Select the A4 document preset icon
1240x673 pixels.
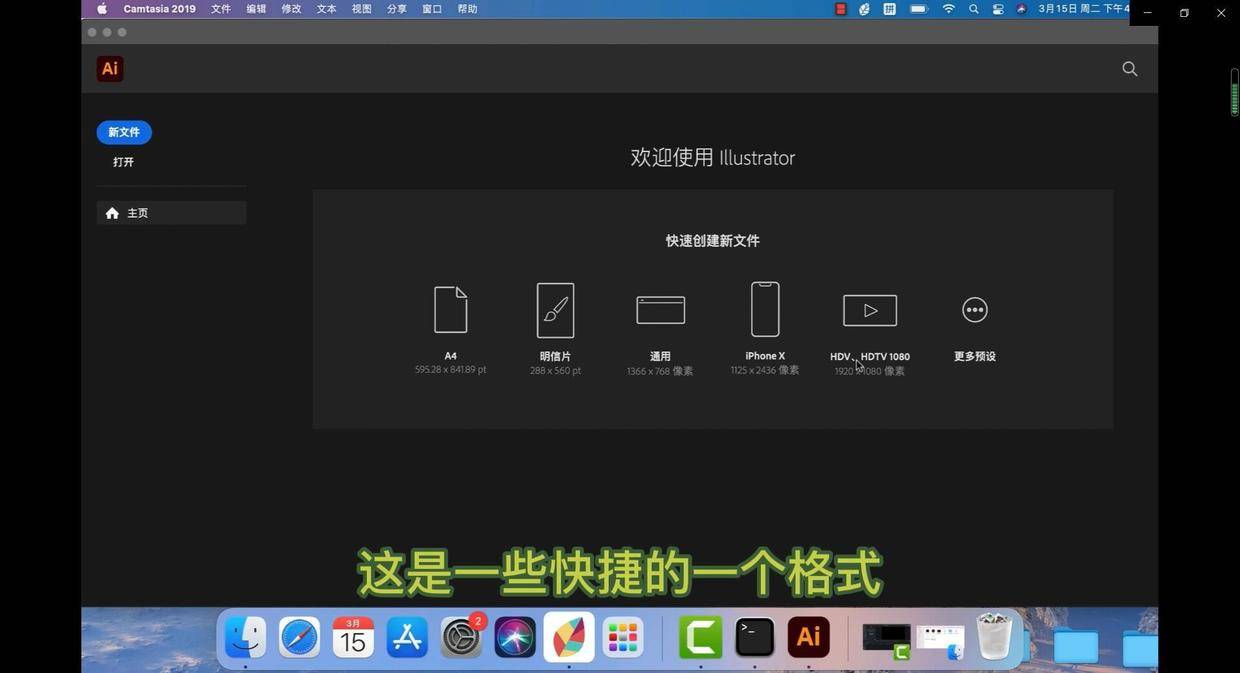[450, 310]
